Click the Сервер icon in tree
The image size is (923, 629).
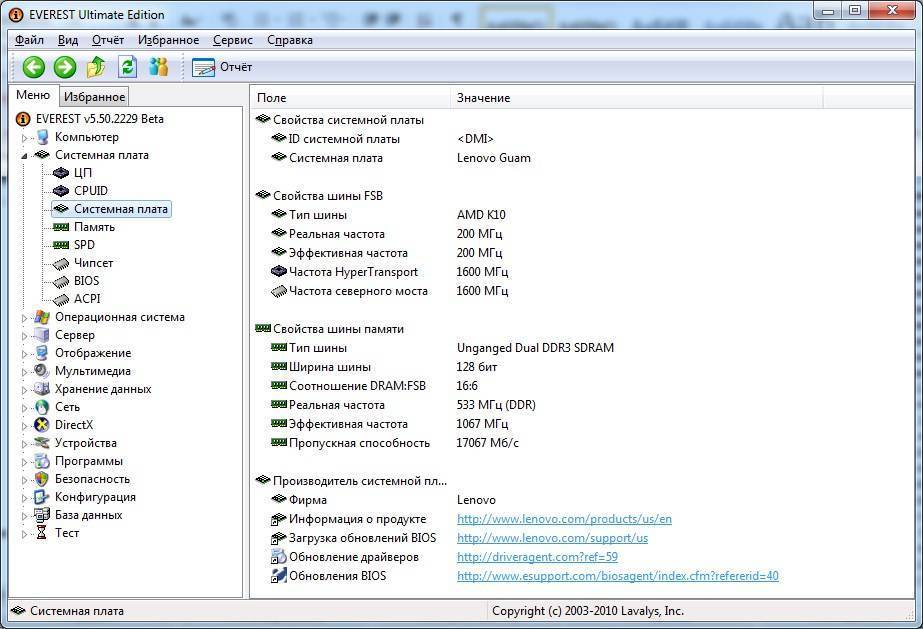point(42,335)
